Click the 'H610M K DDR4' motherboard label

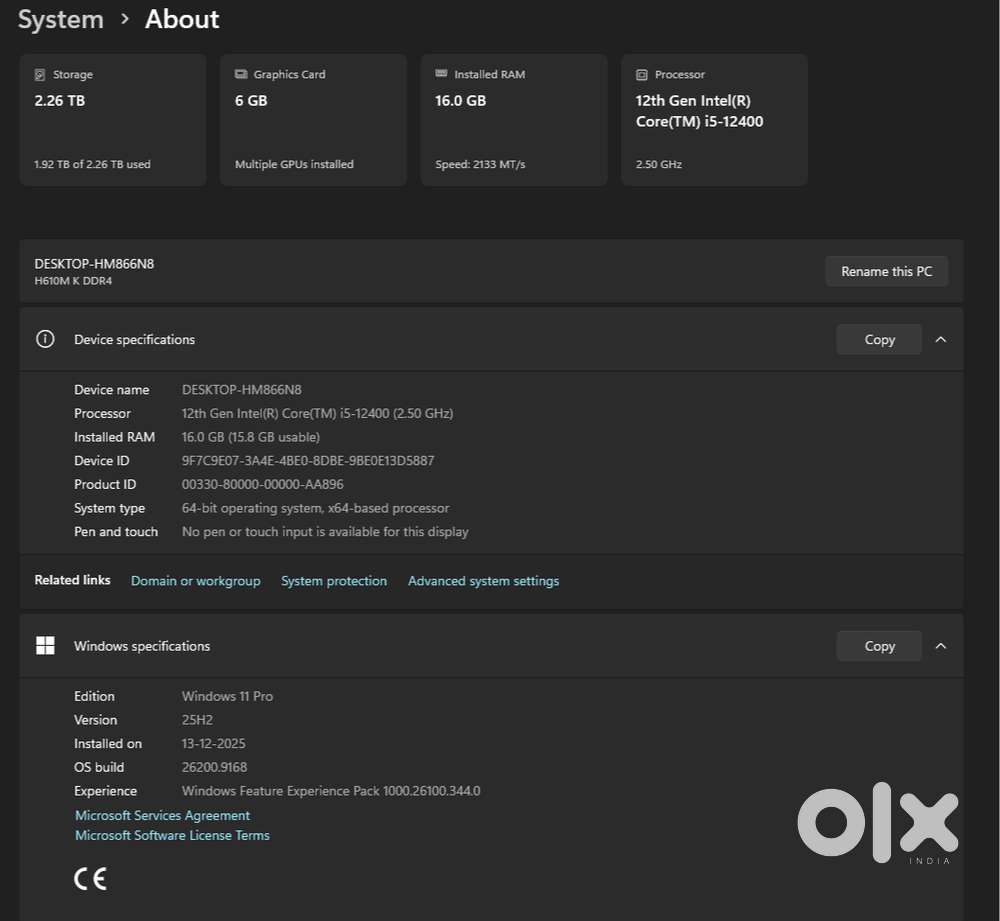point(73,281)
